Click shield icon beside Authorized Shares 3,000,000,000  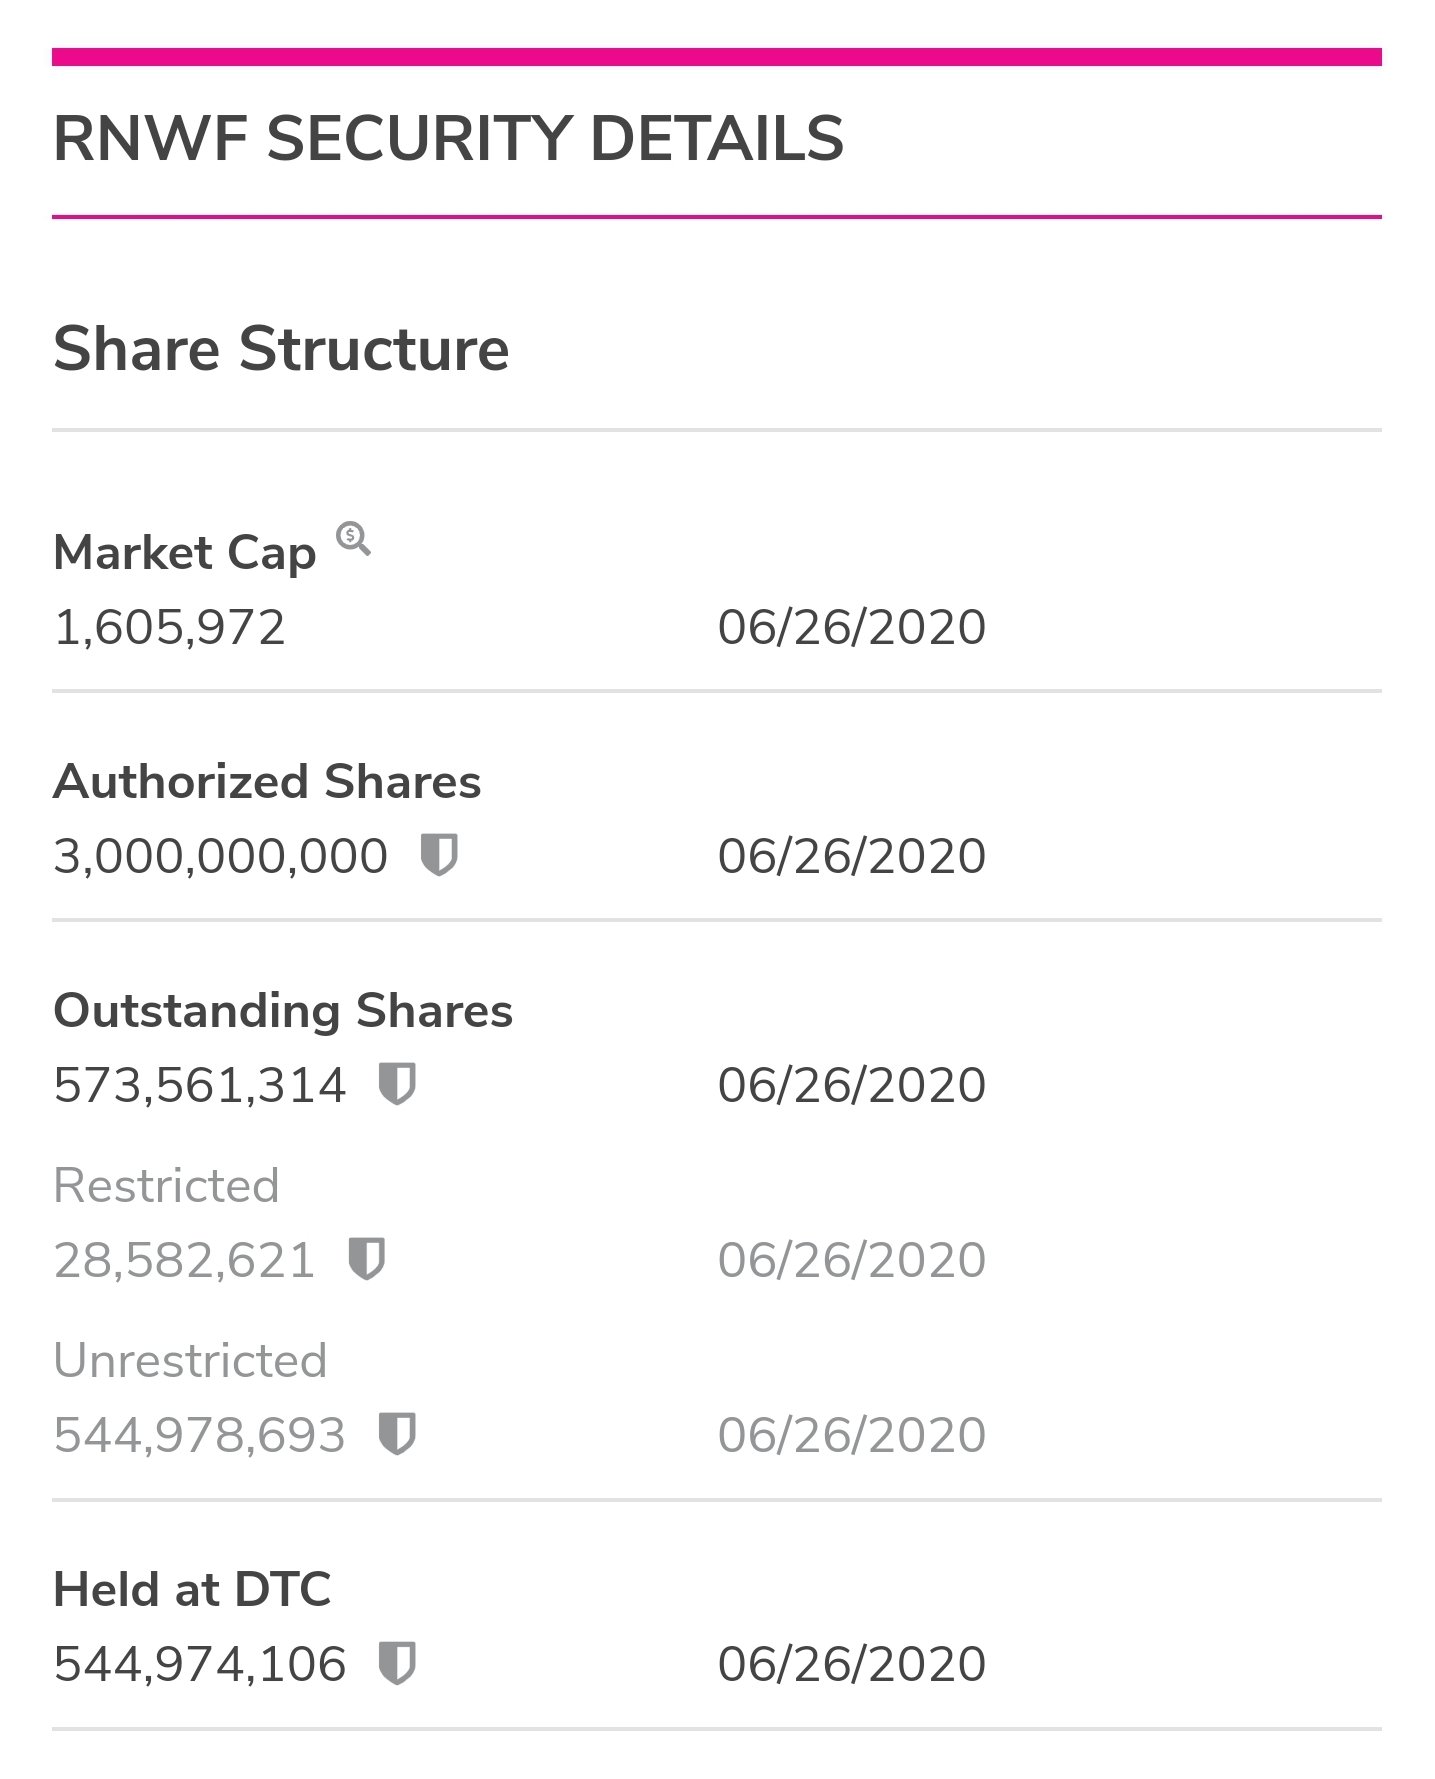point(439,856)
